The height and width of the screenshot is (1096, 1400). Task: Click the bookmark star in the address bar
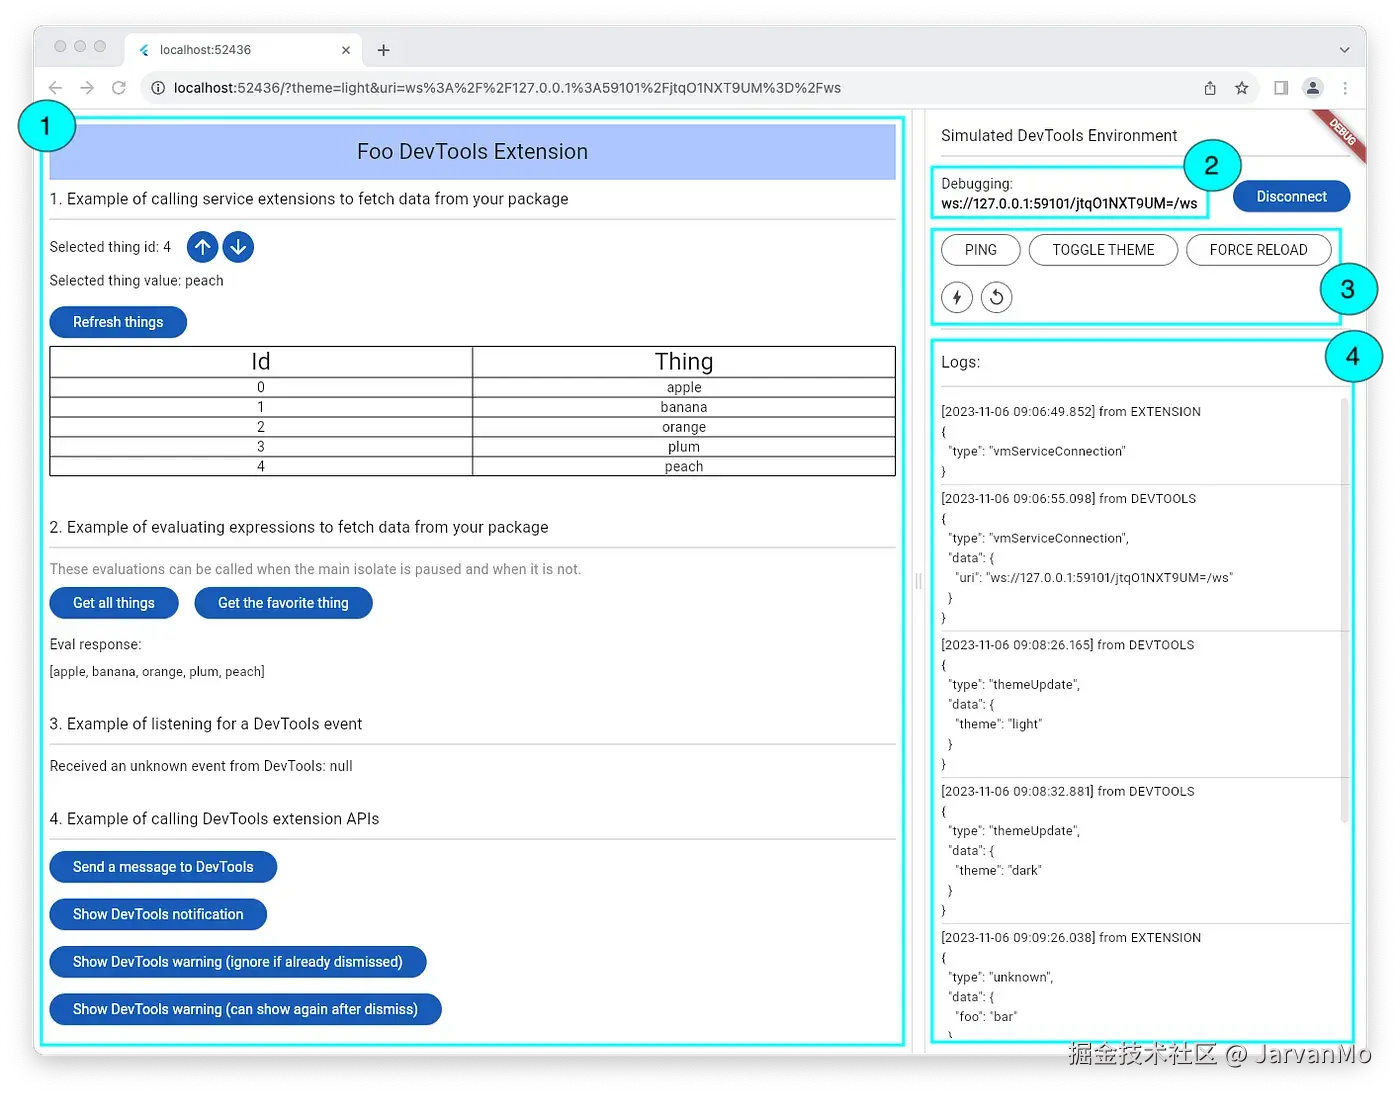pyautogui.click(x=1241, y=88)
